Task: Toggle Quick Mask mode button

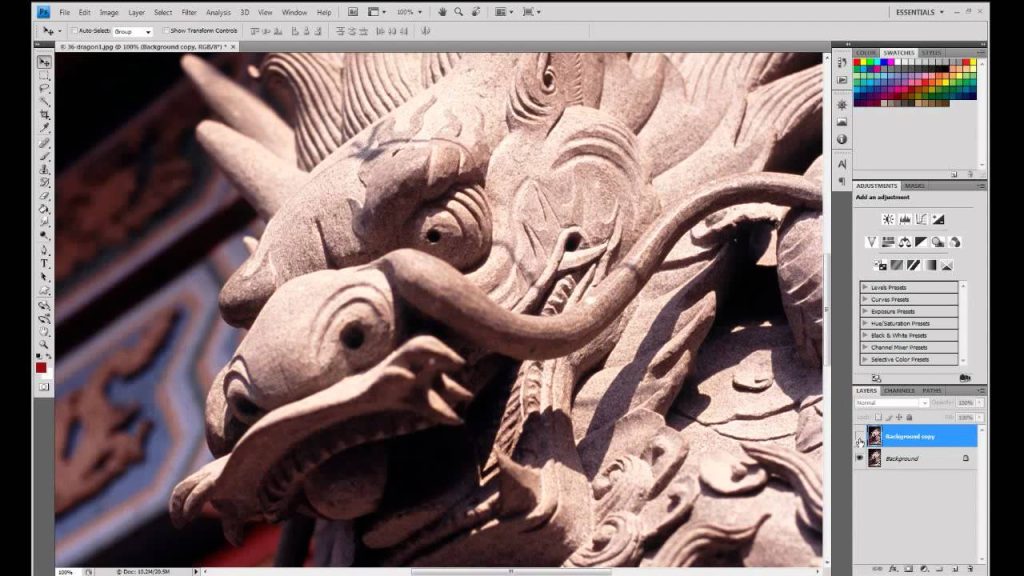Action: pyautogui.click(x=44, y=387)
